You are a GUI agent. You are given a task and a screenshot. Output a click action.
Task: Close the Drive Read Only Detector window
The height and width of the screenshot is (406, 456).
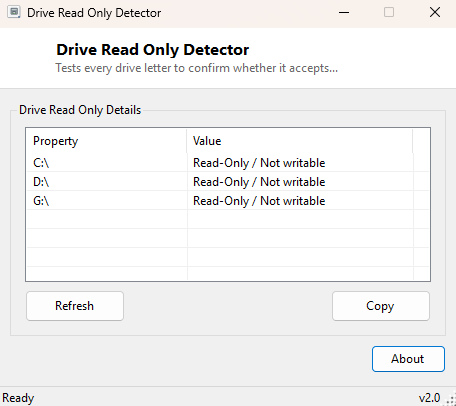(435, 13)
